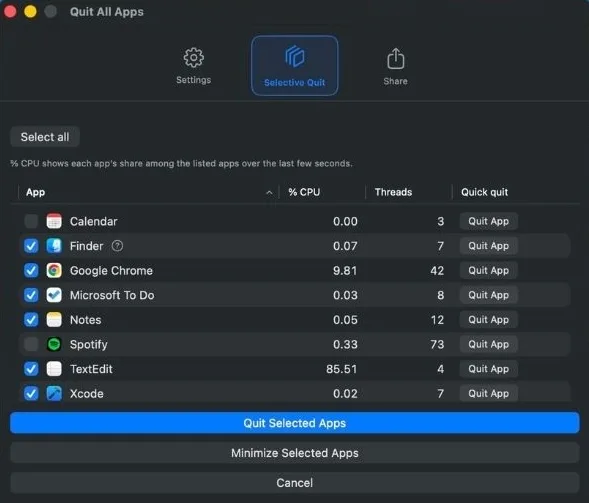Image resolution: width=589 pixels, height=503 pixels.
Task: Click Spotify's 73 threads value
Action: coord(437,344)
